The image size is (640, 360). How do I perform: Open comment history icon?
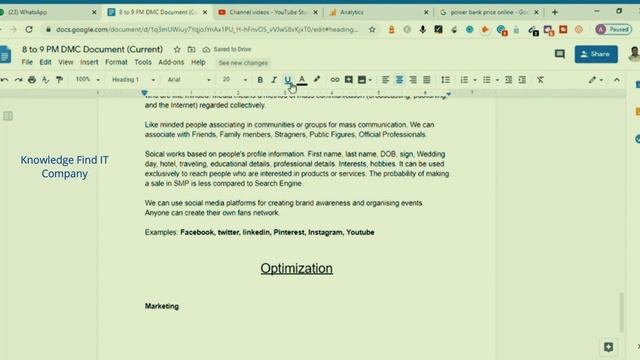(x=560, y=54)
